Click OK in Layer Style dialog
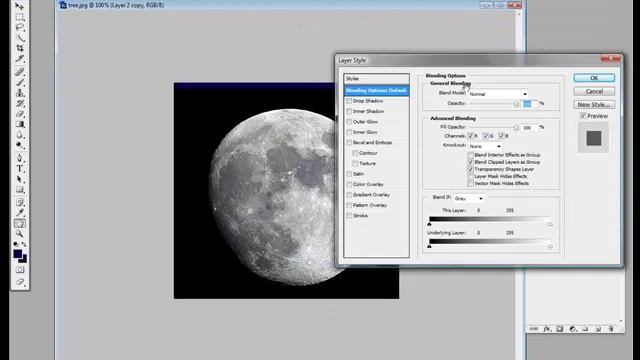Image resolution: width=640 pixels, height=360 pixels. point(594,78)
